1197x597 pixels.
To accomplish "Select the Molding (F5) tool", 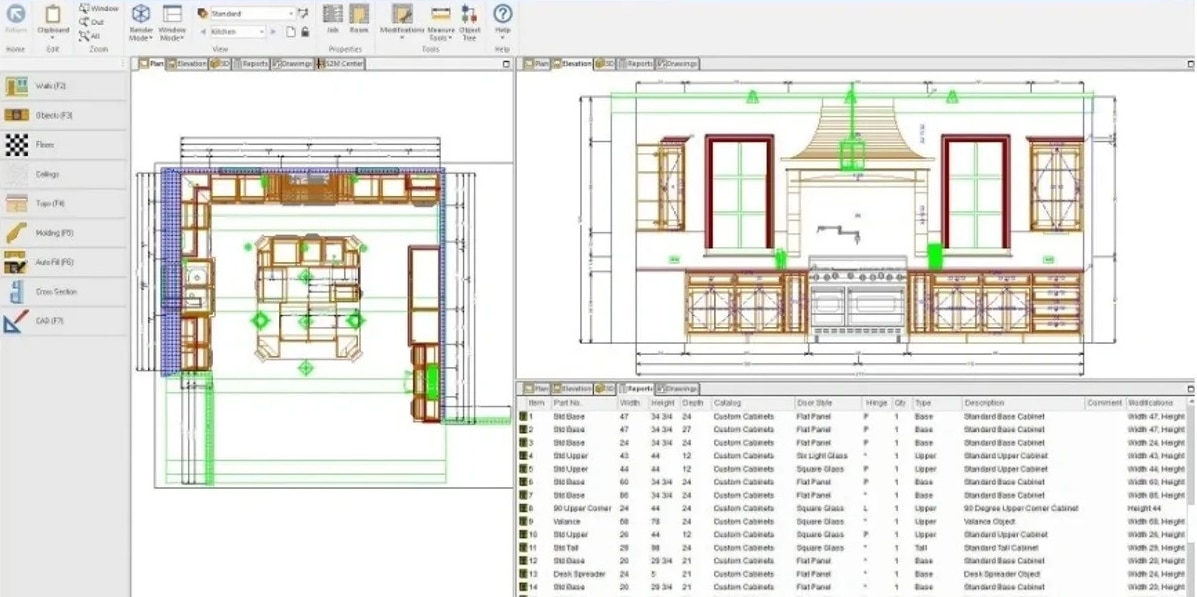I will (x=63, y=233).
